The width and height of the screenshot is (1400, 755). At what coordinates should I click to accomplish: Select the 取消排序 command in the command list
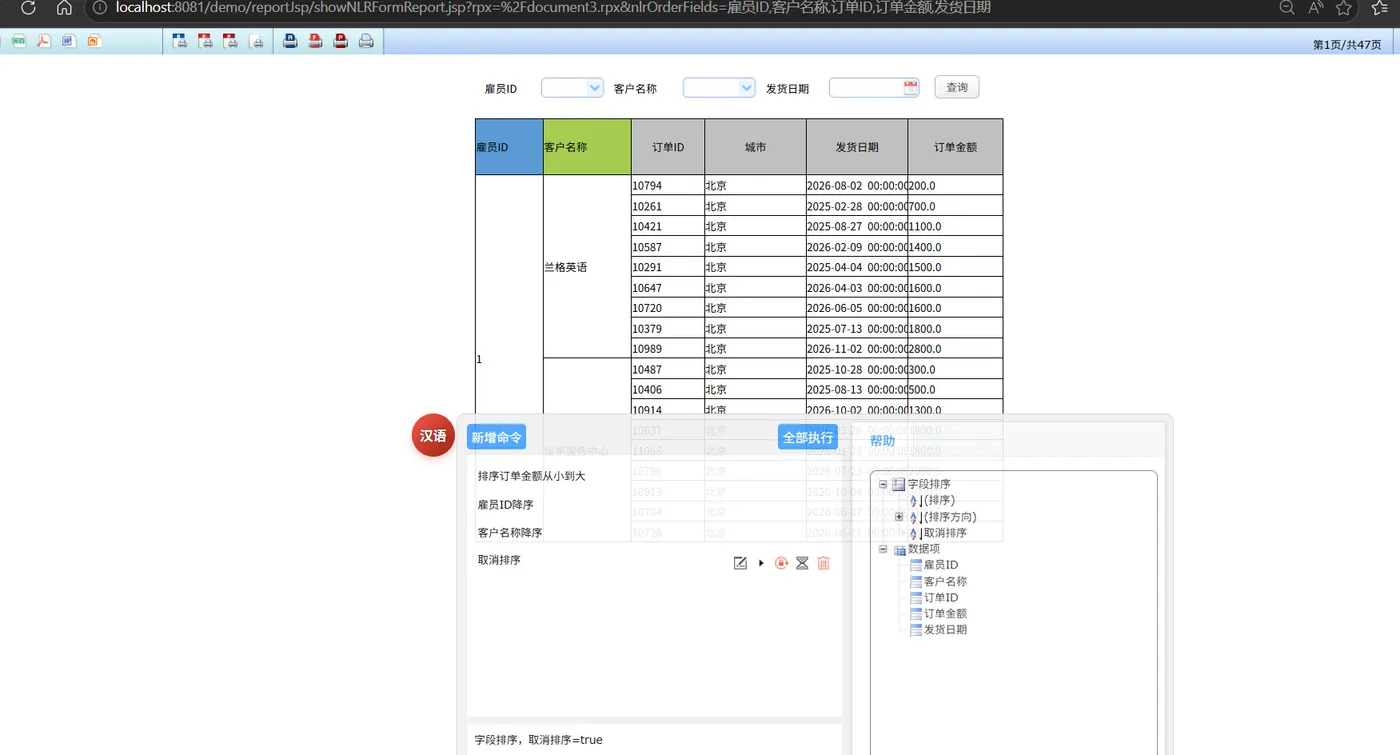[500, 560]
